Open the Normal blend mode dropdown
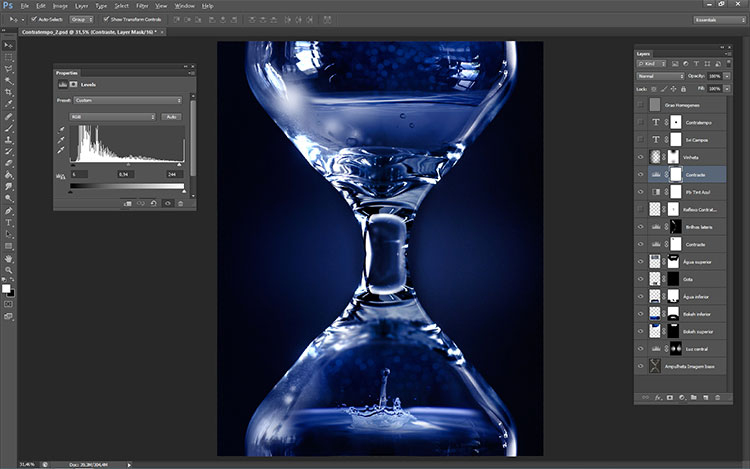 pyautogui.click(x=661, y=76)
